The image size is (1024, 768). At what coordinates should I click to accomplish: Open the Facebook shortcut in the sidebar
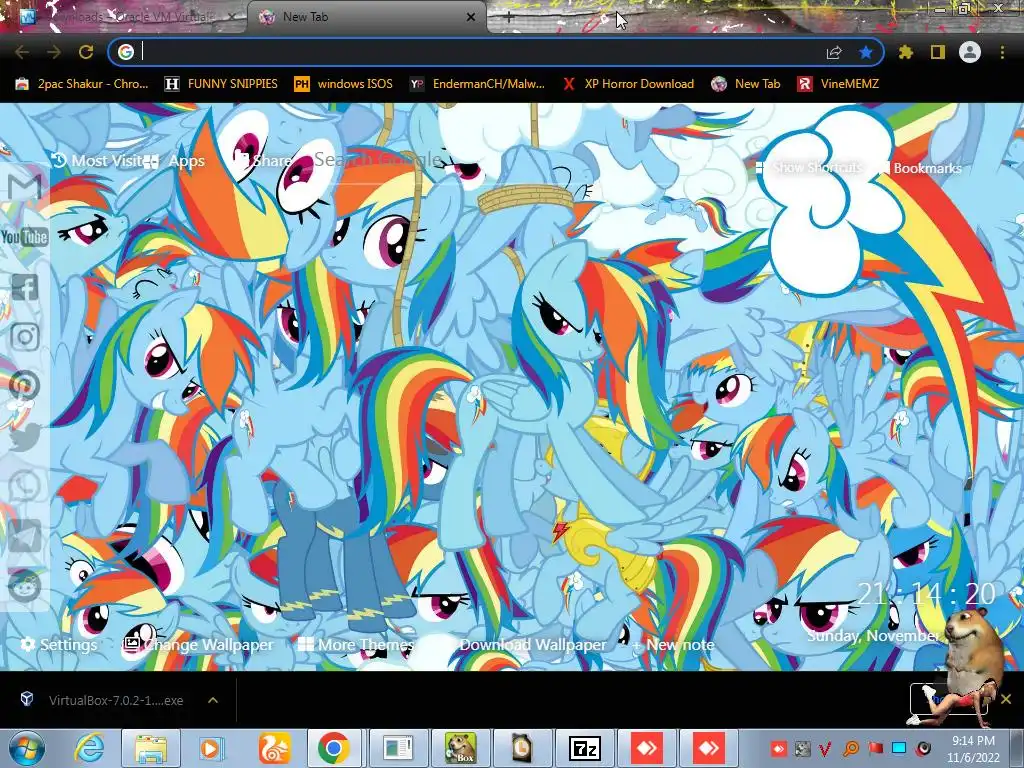(x=25, y=287)
